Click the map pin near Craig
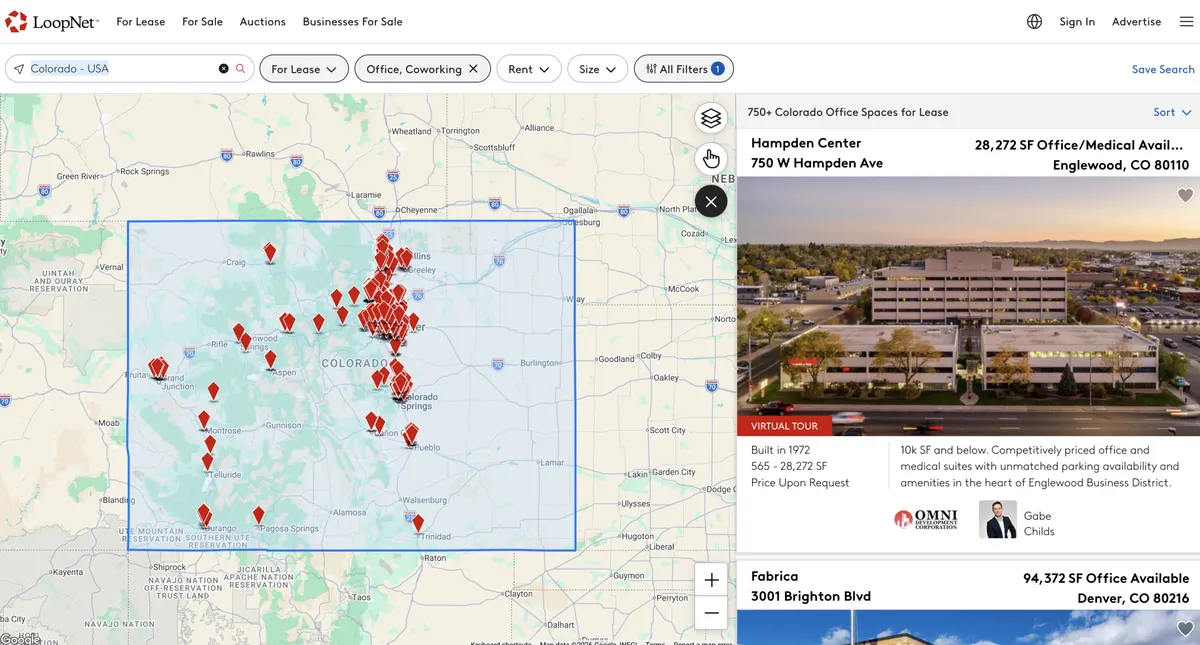 270,252
